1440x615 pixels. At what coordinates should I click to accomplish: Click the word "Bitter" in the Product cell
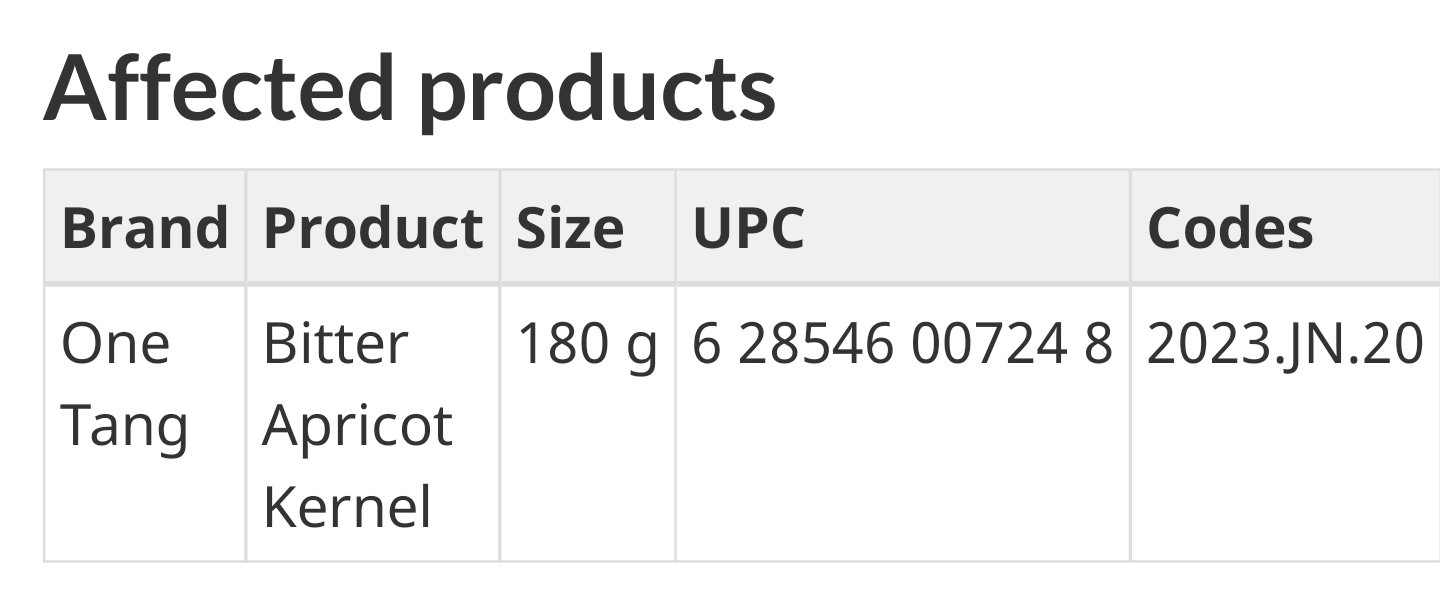[x=335, y=345]
